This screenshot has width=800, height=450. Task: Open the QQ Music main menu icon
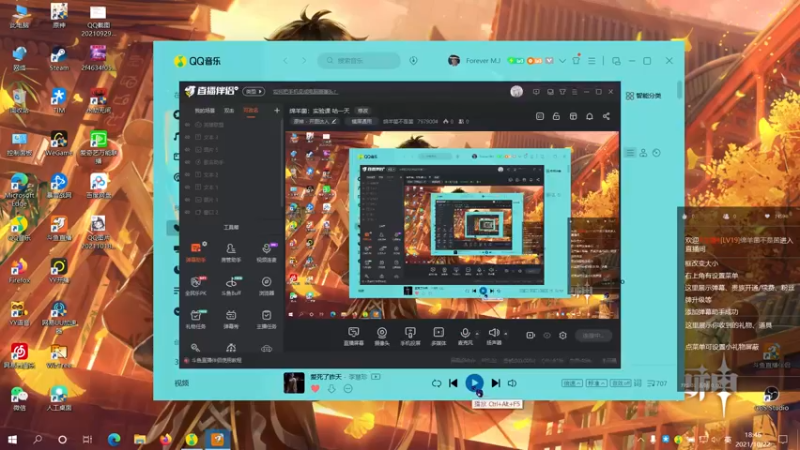point(592,61)
